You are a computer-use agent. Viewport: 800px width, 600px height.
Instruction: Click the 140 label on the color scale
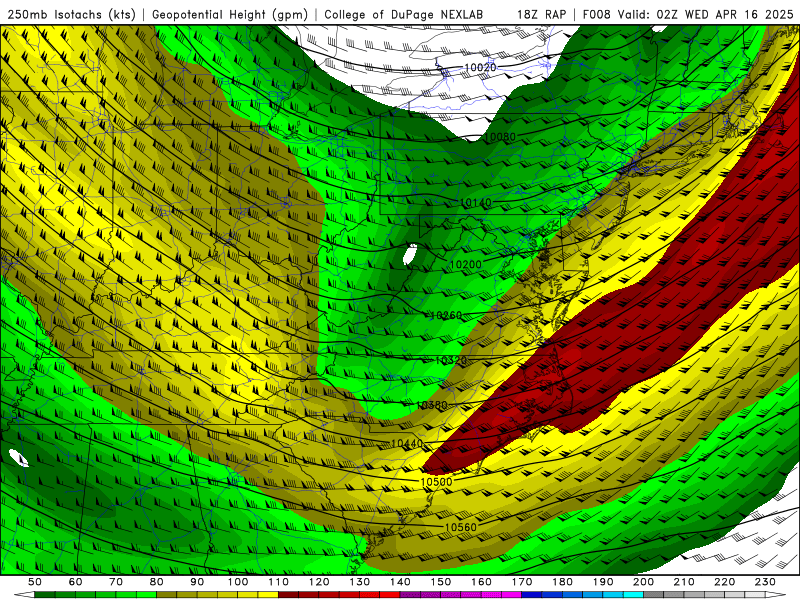pyautogui.click(x=400, y=582)
